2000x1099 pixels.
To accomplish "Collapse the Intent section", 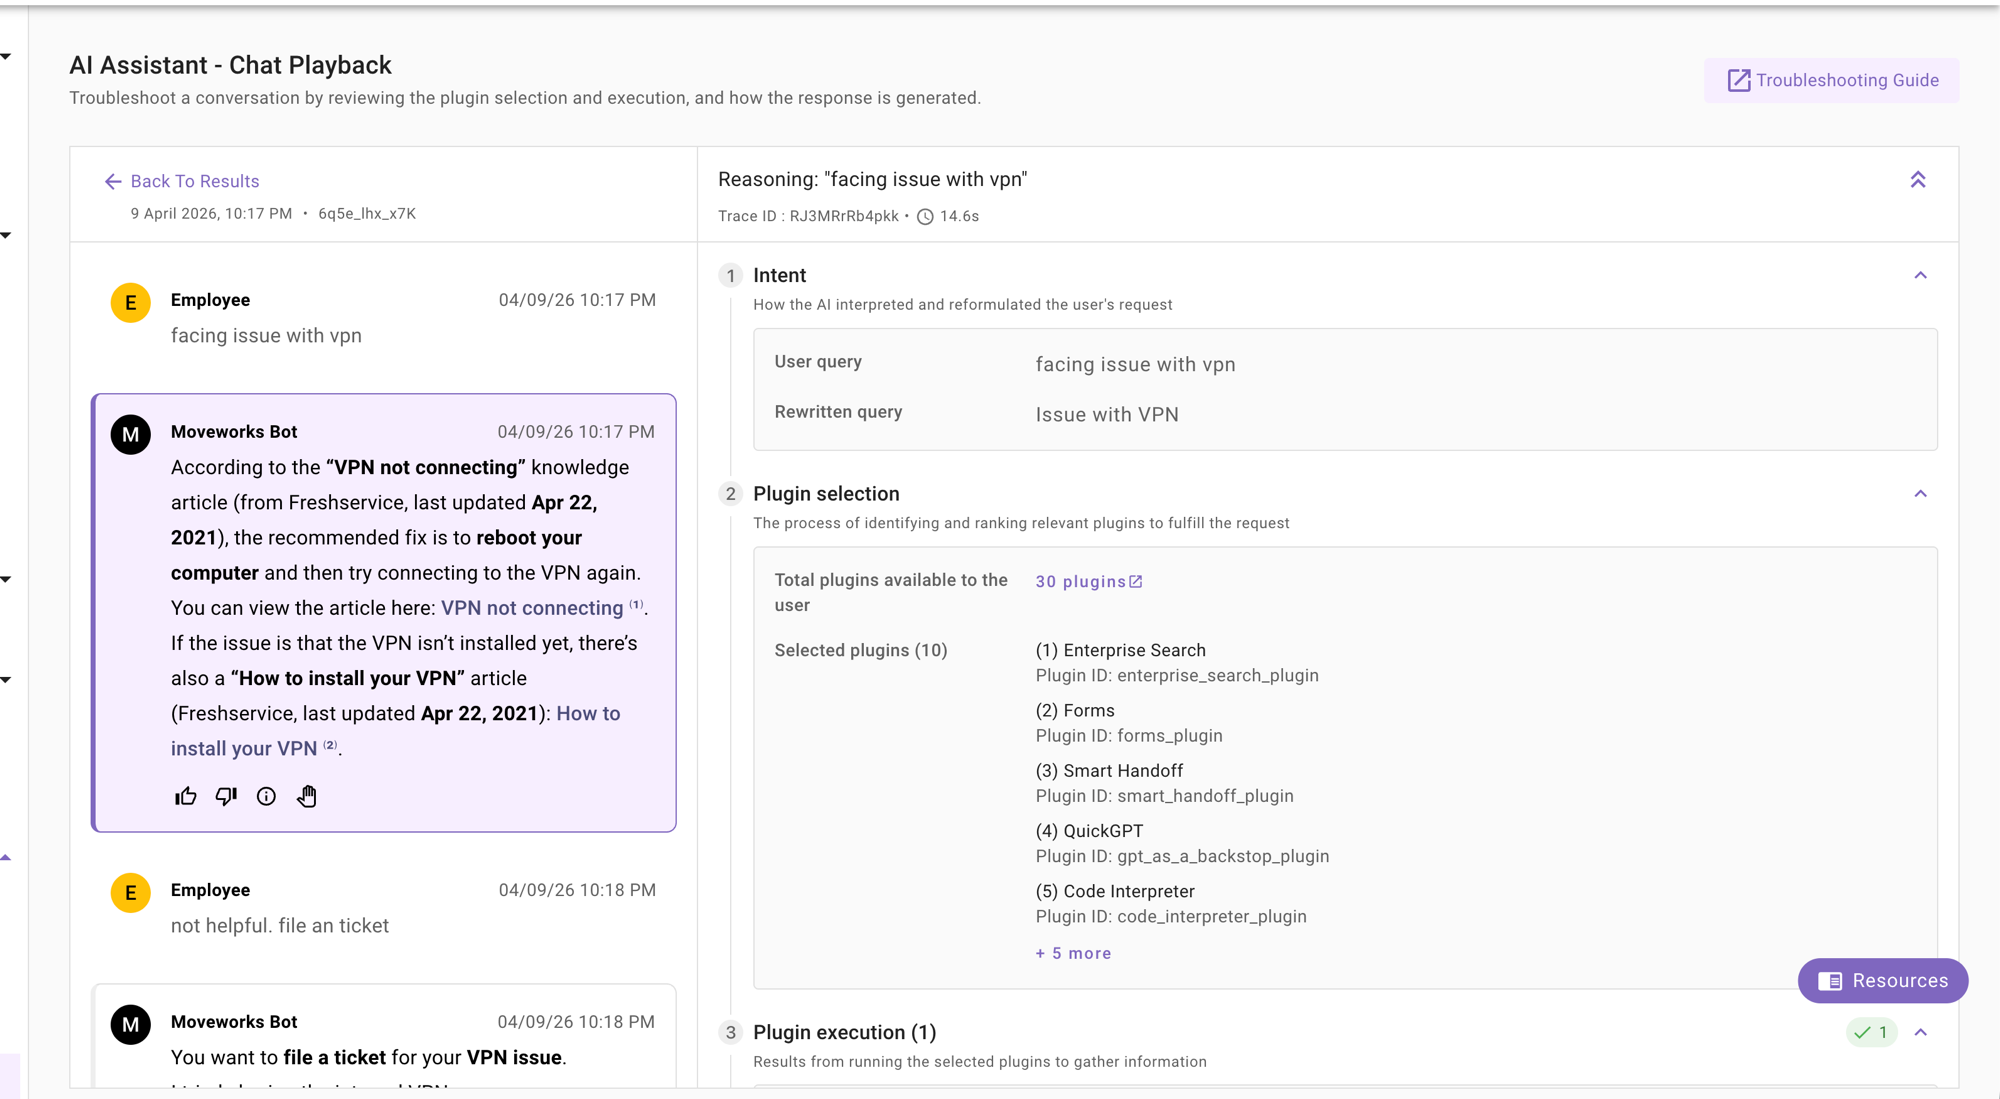I will [1921, 274].
